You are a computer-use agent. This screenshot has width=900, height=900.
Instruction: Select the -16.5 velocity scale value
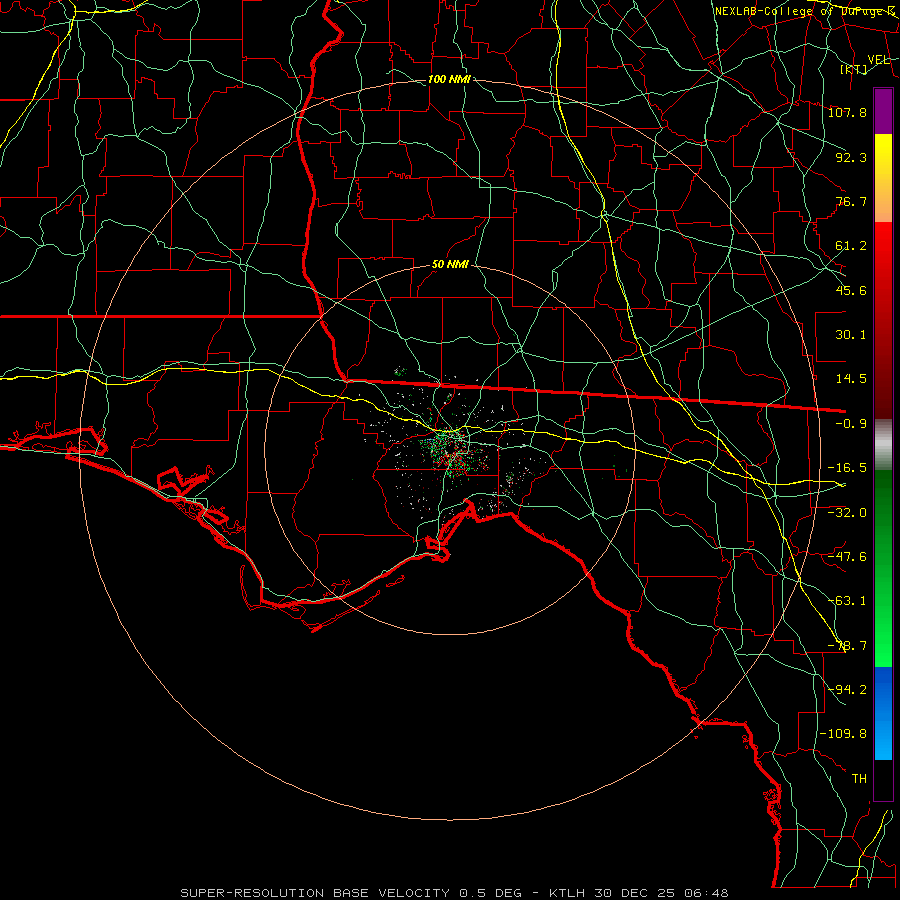point(847,468)
